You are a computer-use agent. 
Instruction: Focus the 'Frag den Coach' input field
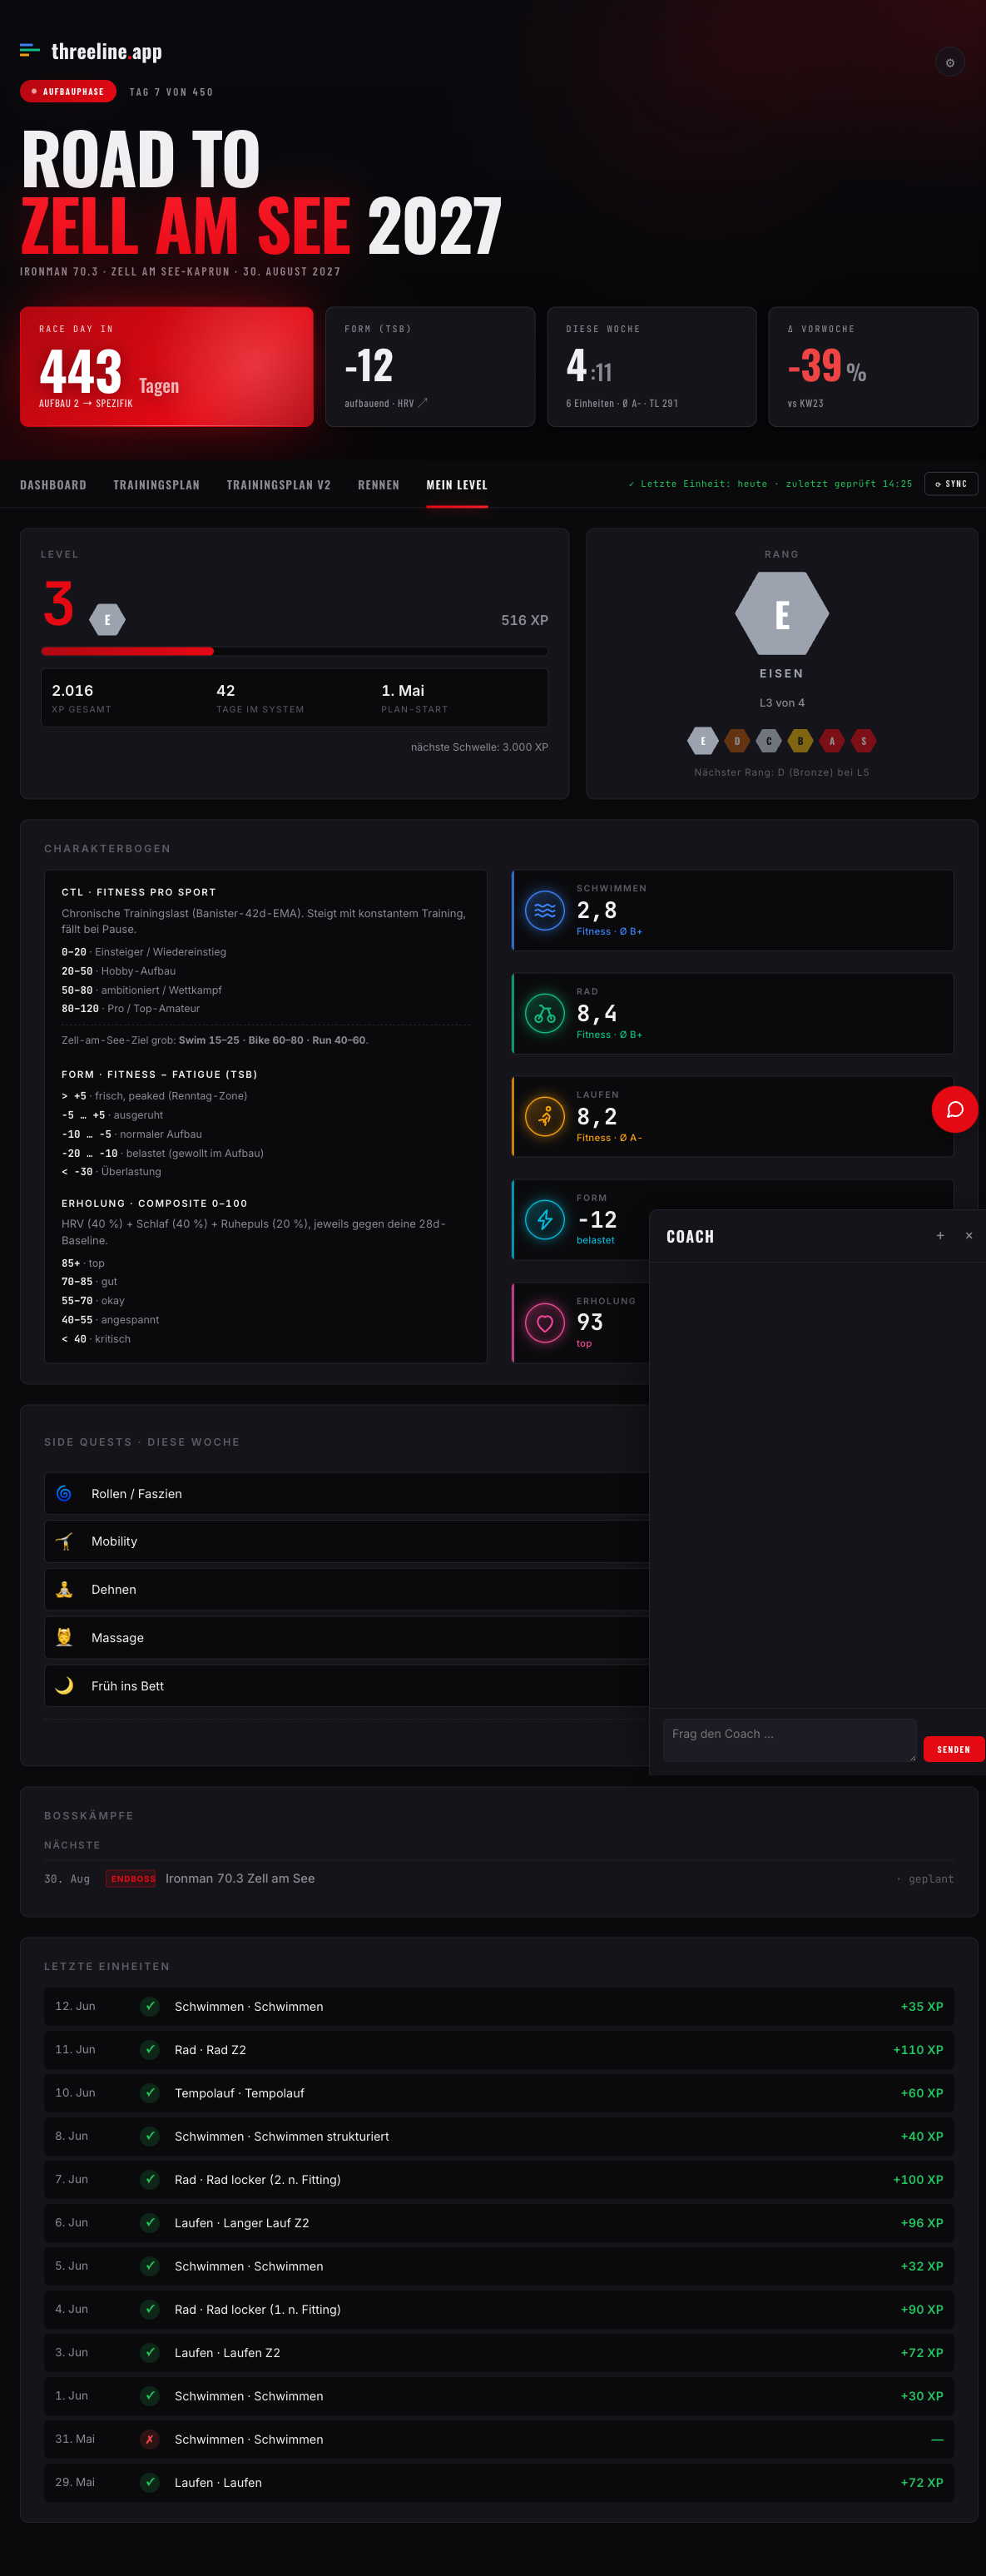(x=790, y=1740)
